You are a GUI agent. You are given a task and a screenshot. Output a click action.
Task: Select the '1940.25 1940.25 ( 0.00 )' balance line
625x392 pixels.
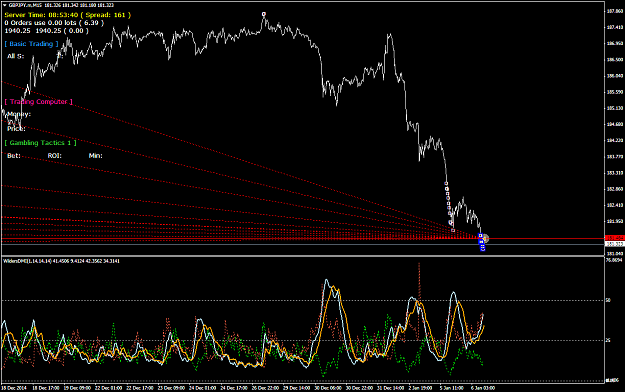pyautogui.click(x=47, y=31)
